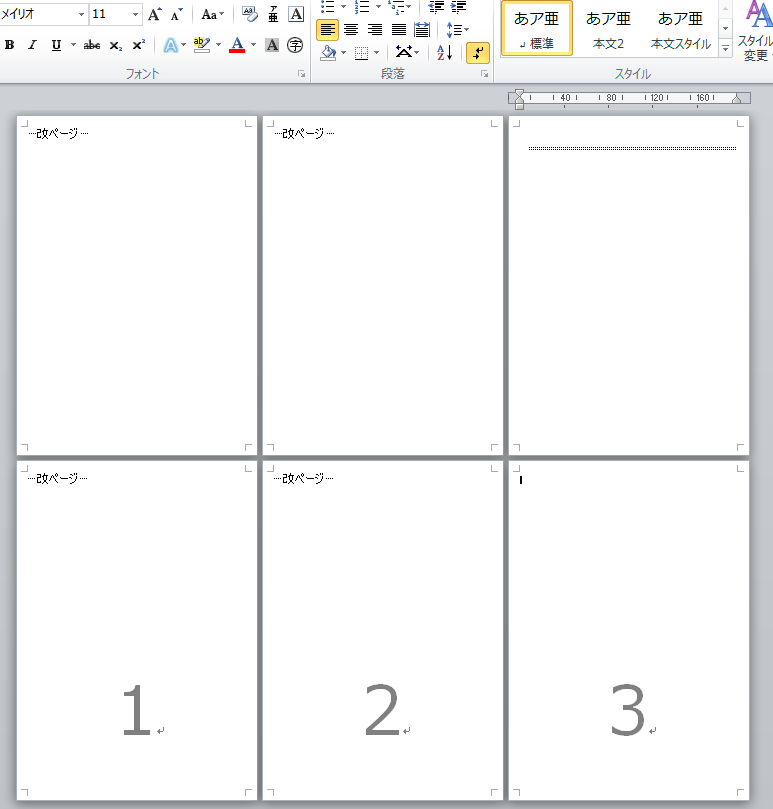
Task: Apply character border
Action: (296, 14)
